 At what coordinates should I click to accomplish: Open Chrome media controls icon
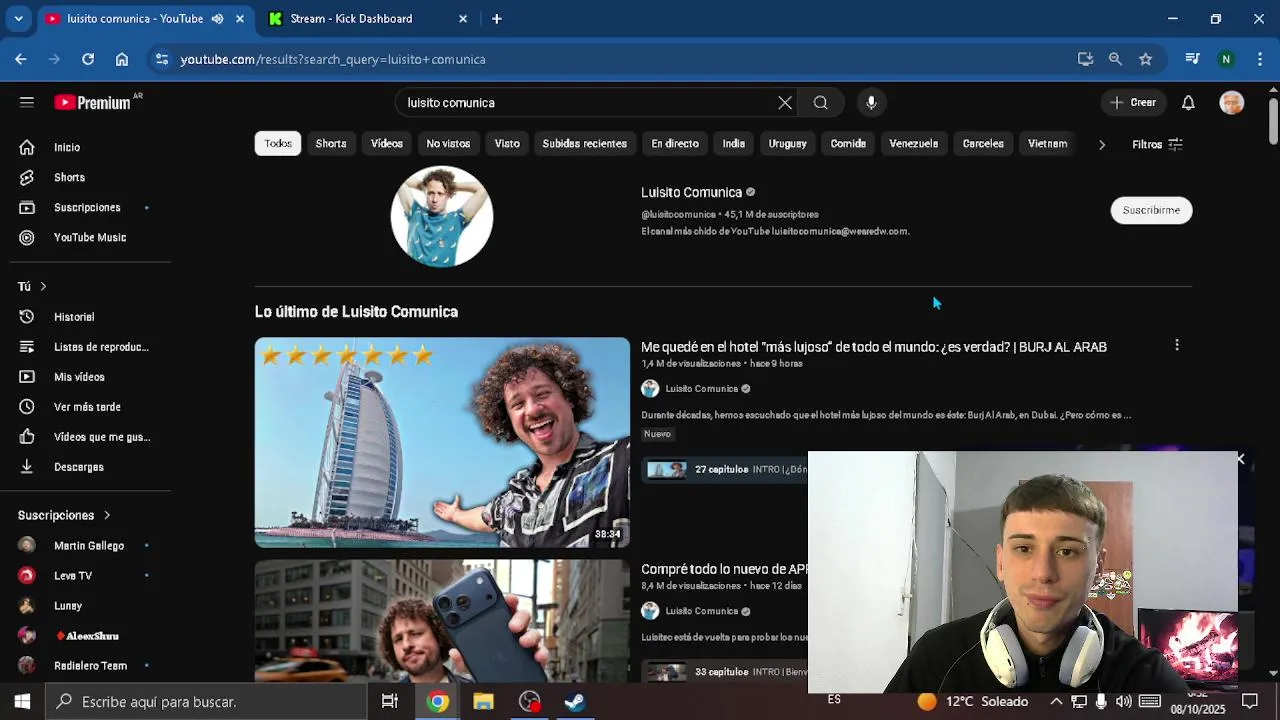pos(1192,59)
